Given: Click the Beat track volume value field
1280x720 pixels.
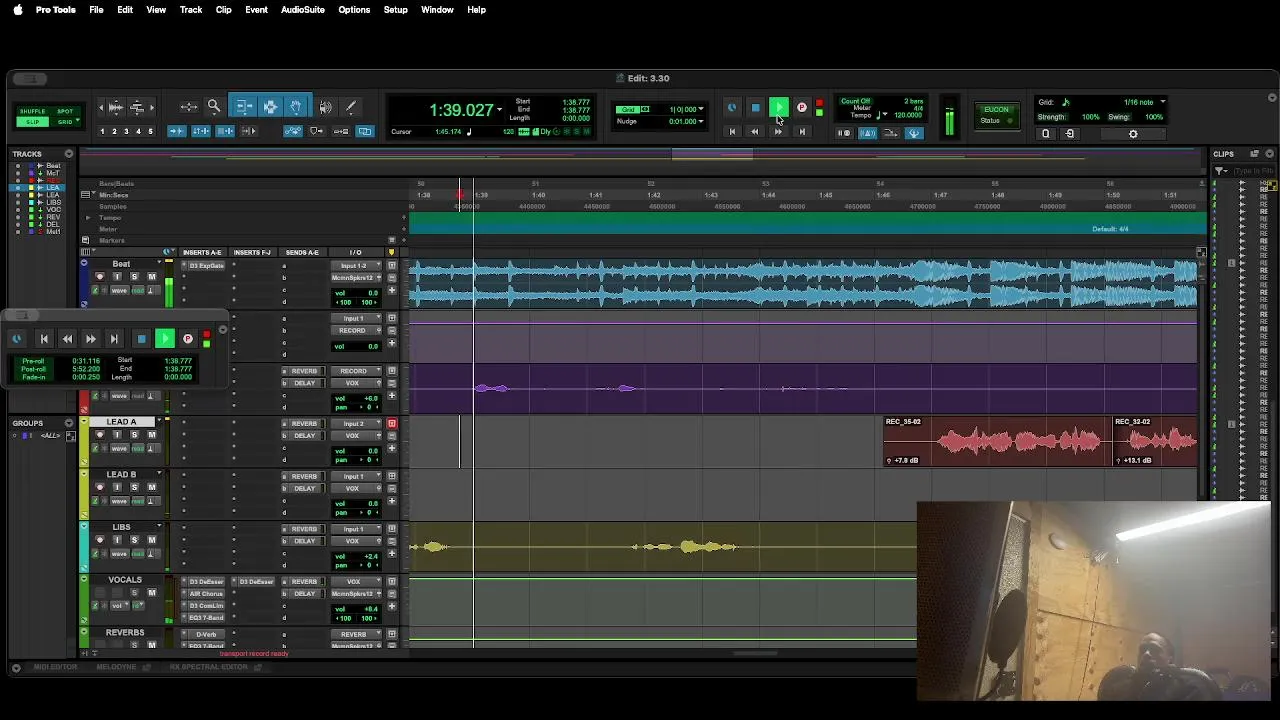Looking at the screenshot, I should pyautogui.click(x=357, y=294).
